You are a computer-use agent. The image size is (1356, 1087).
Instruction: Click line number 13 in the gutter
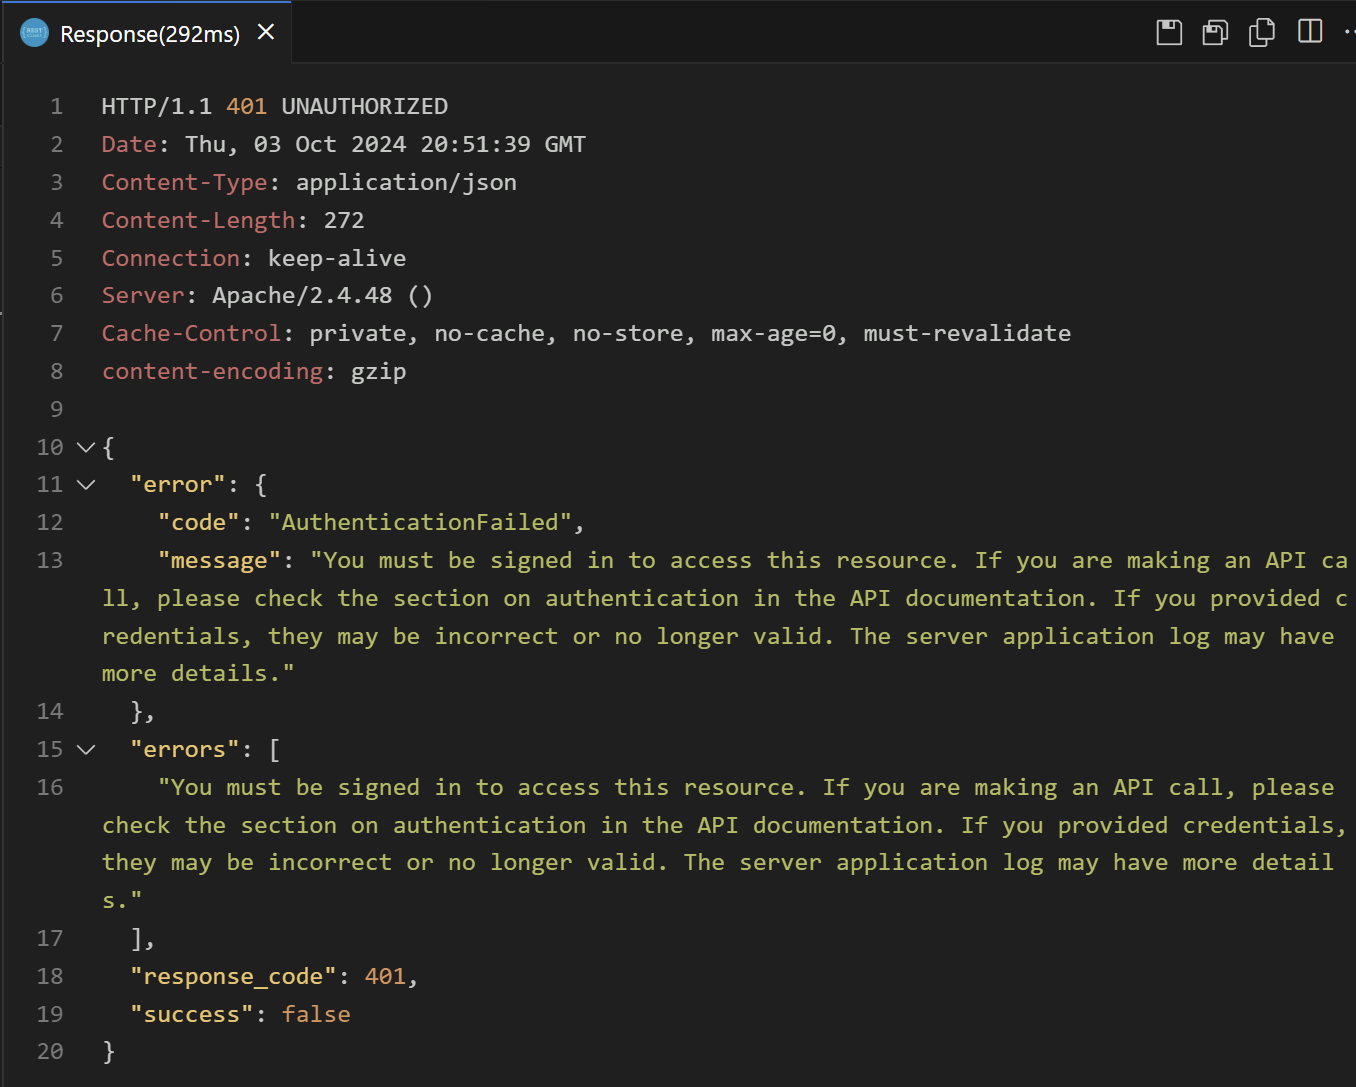[x=50, y=560]
